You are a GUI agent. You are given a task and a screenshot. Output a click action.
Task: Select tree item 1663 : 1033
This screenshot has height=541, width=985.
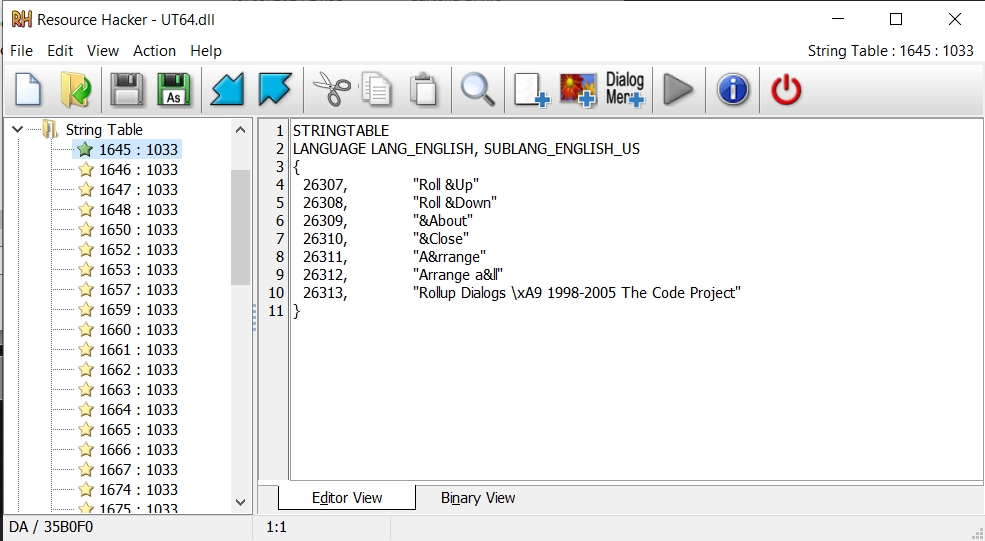[x=138, y=390]
